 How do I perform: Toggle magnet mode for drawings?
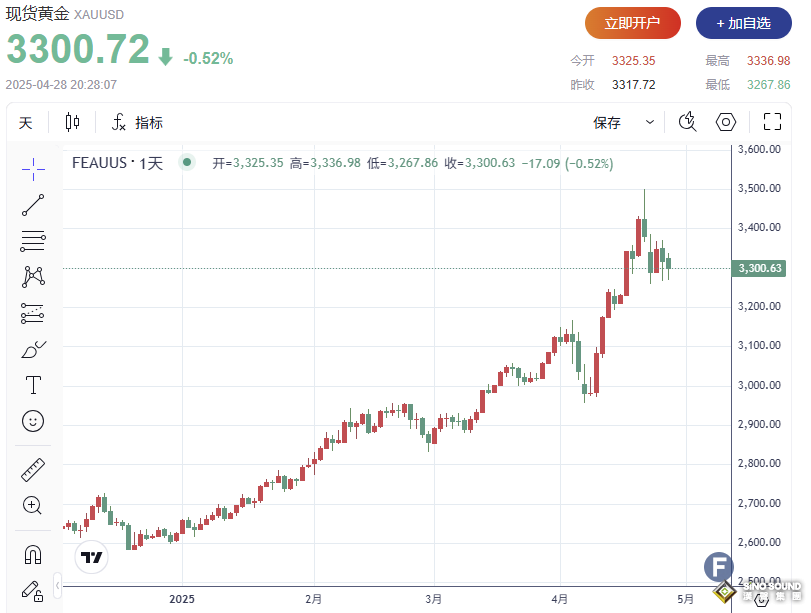coord(33,555)
